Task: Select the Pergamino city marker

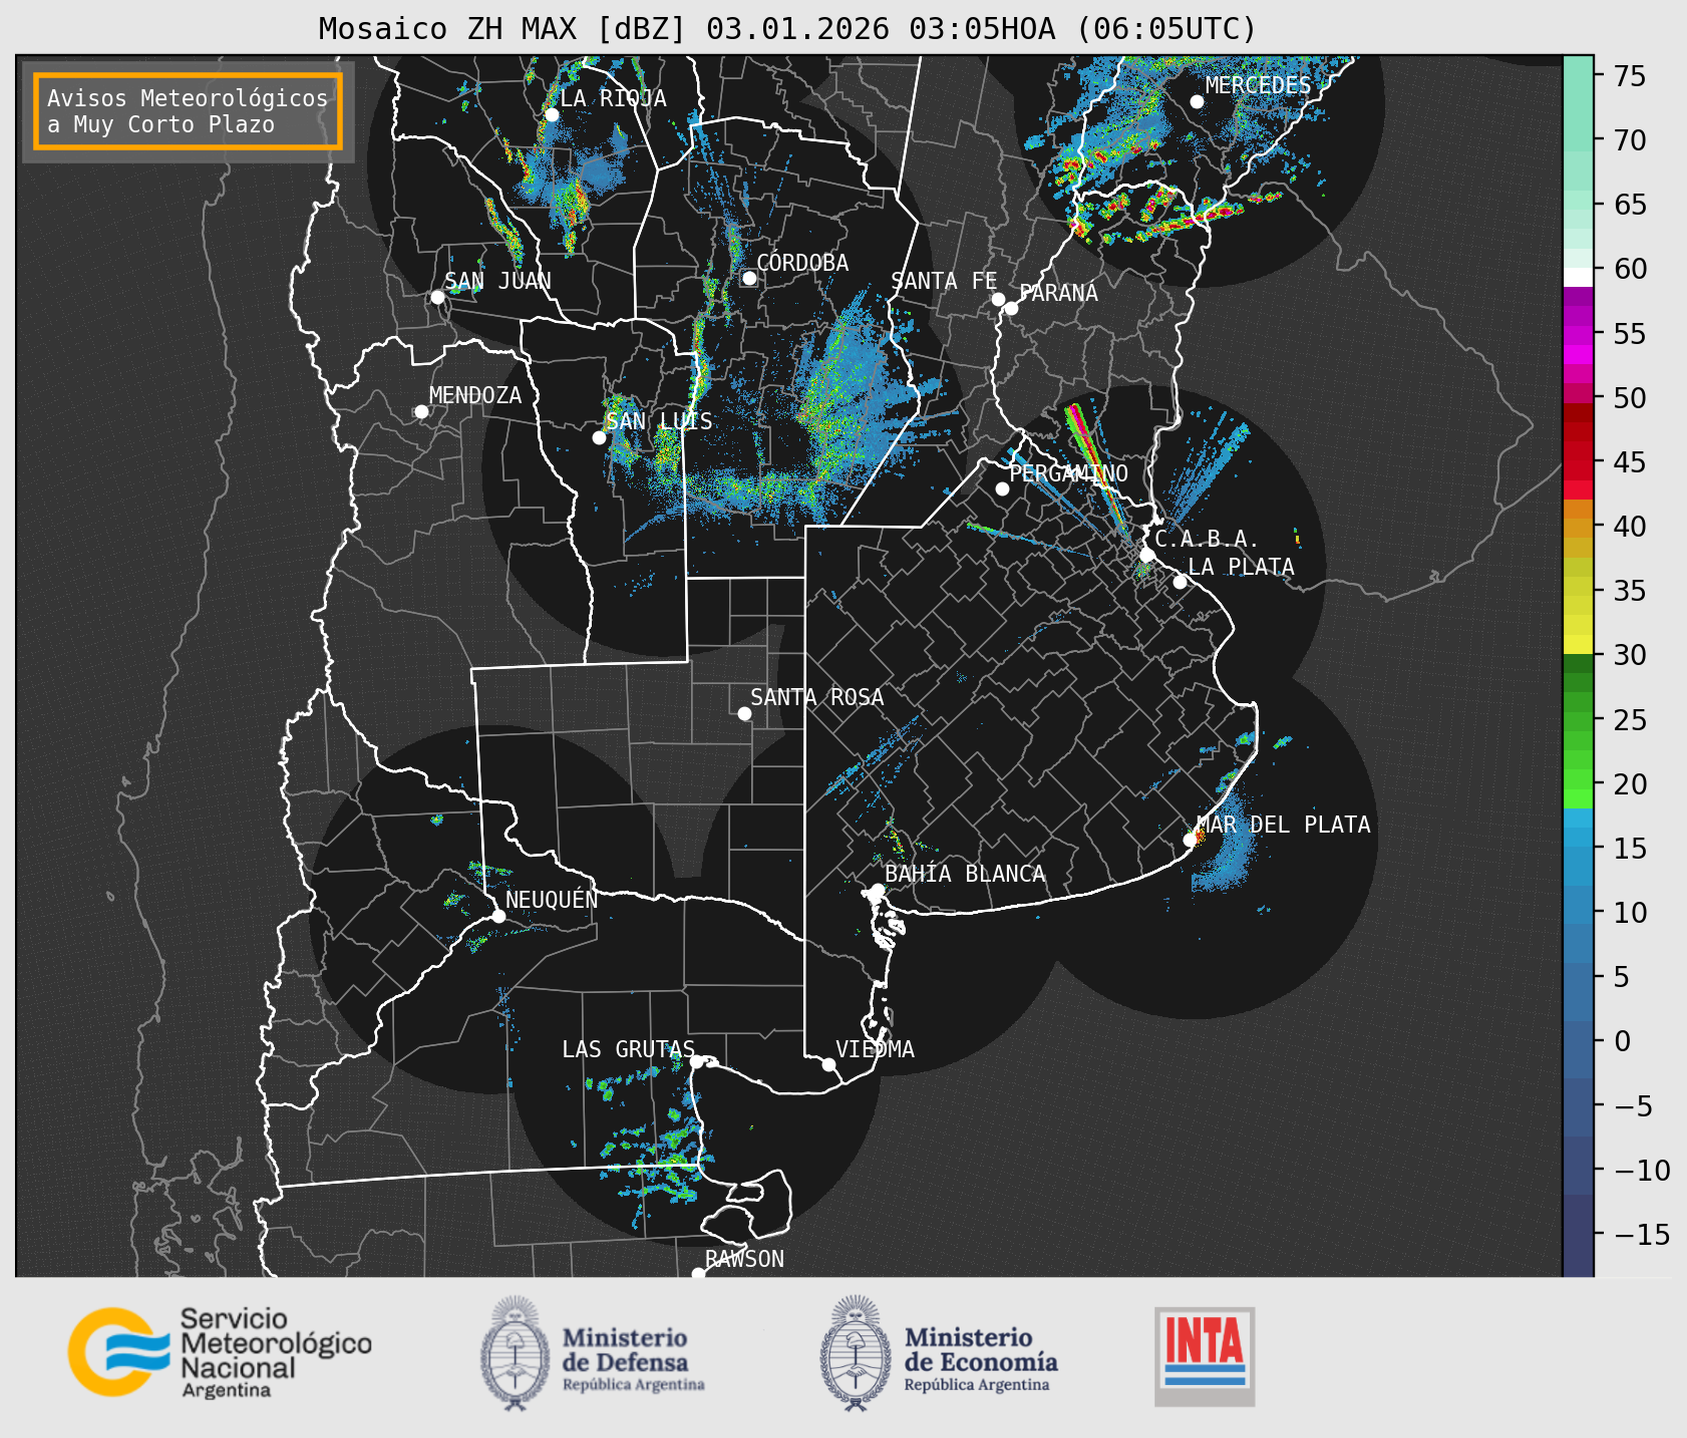Action: click(x=1002, y=489)
